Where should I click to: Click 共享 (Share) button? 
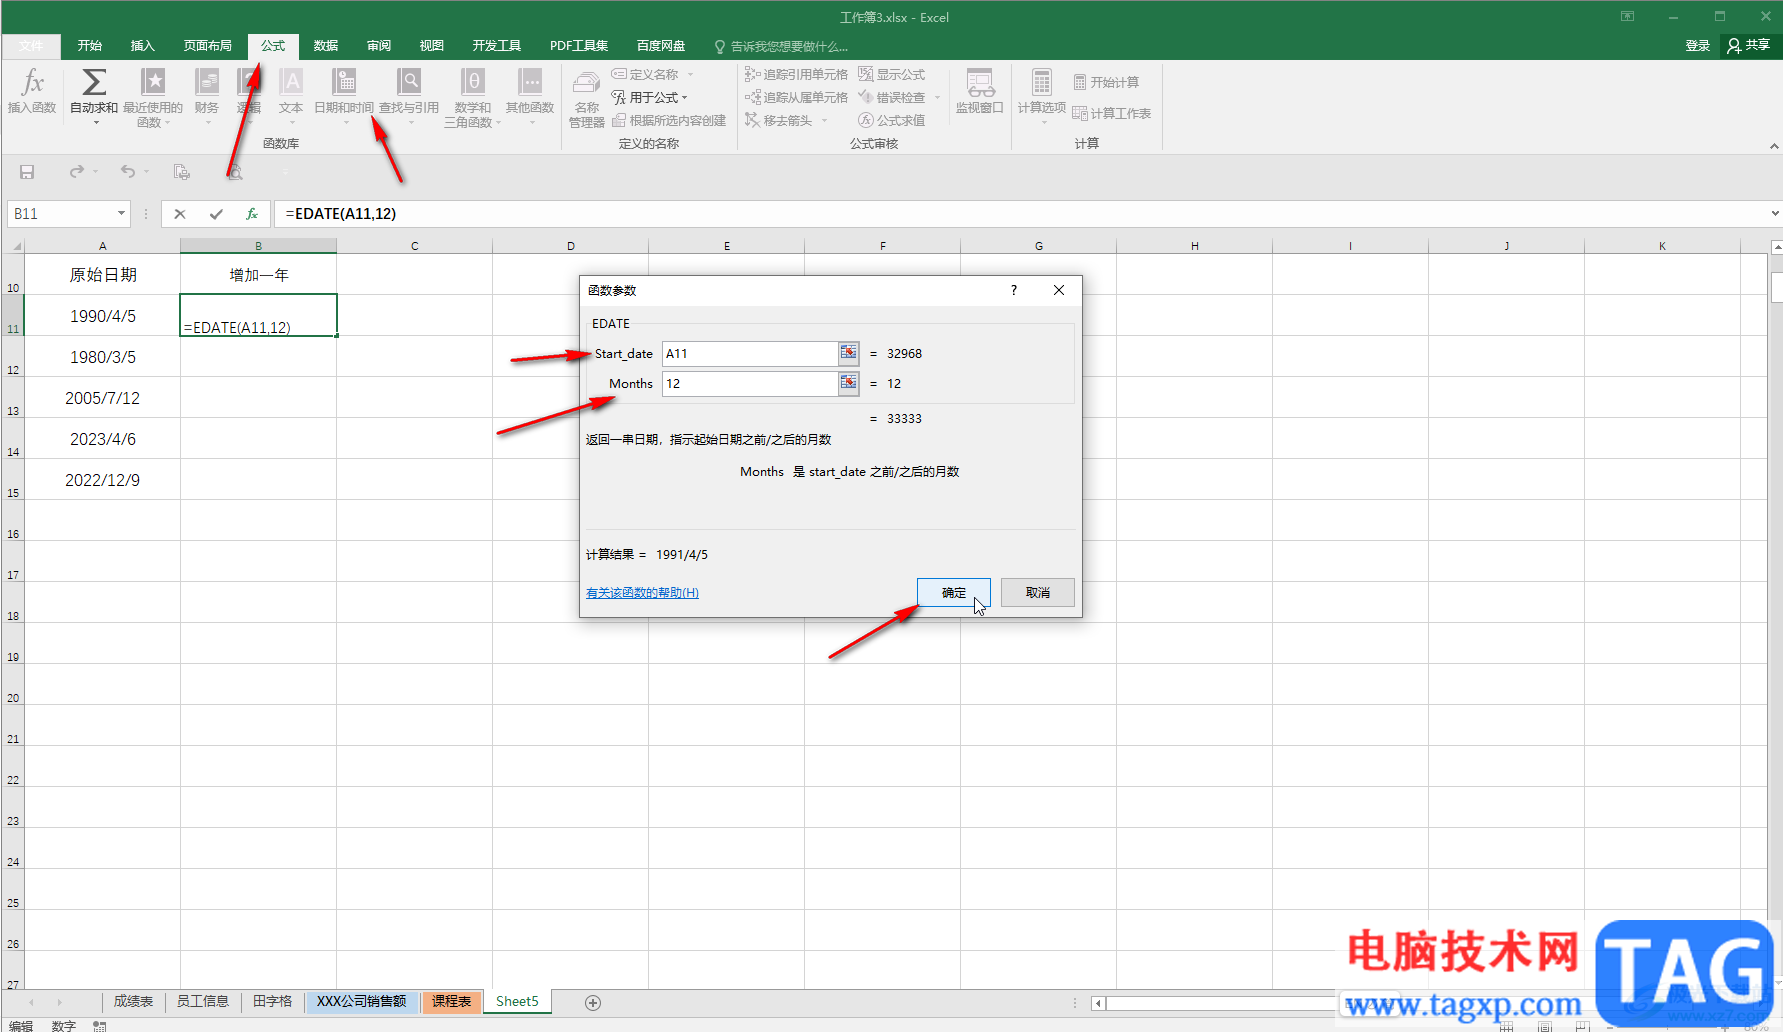[x=1748, y=46]
